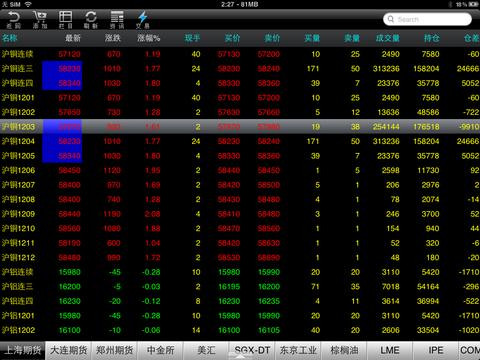Open the 棕榈油 tab
Viewport: 481px width, 360px height.
tap(344, 350)
